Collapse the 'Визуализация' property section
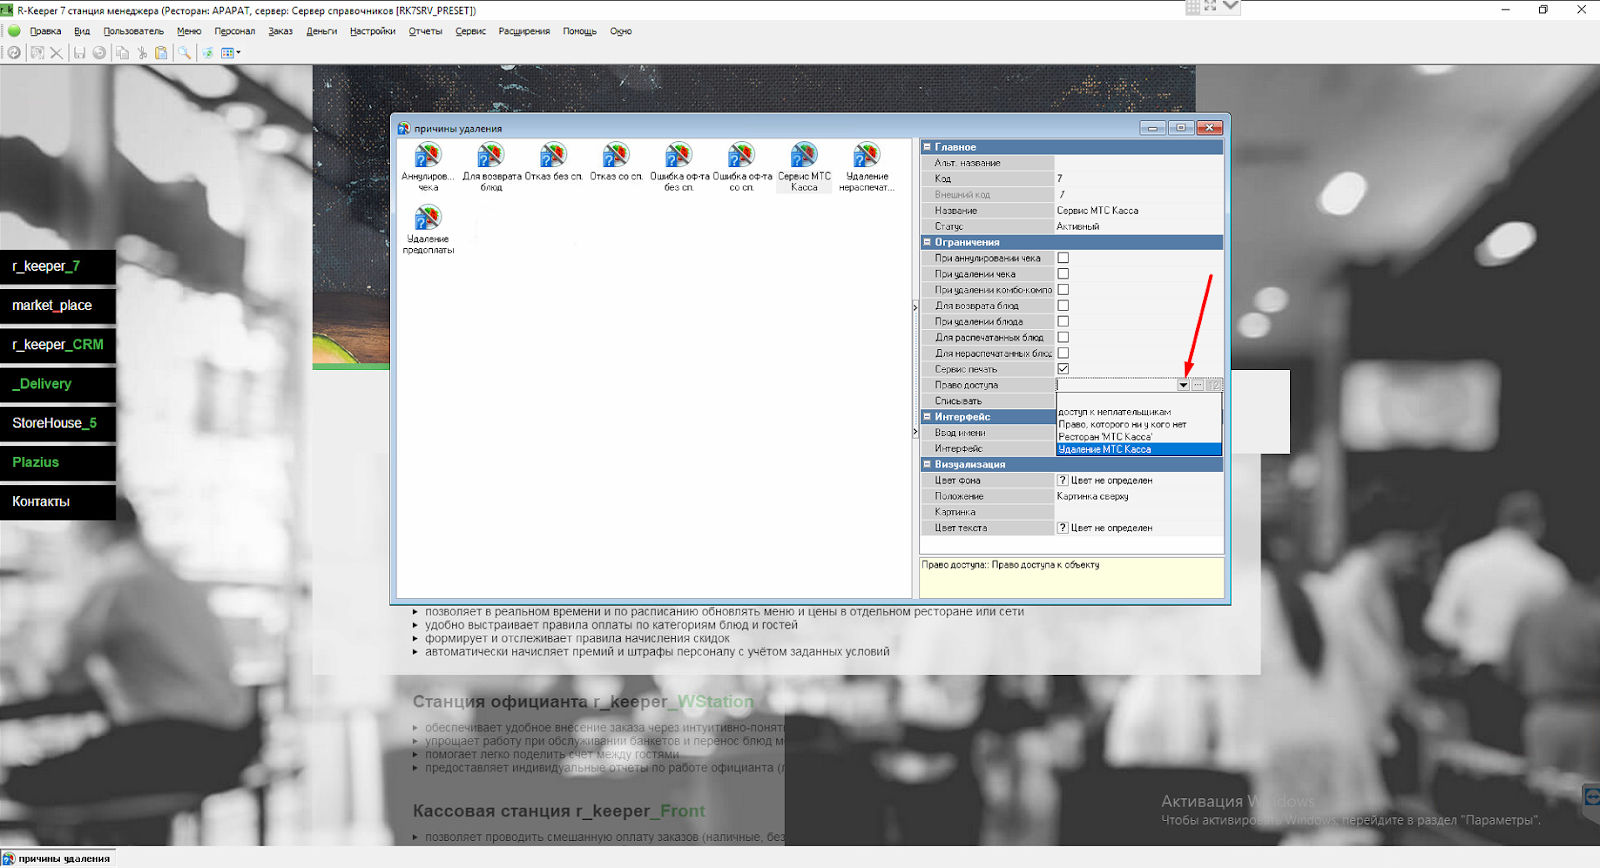Viewport: 1600px width, 868px height. coord(927,465)
